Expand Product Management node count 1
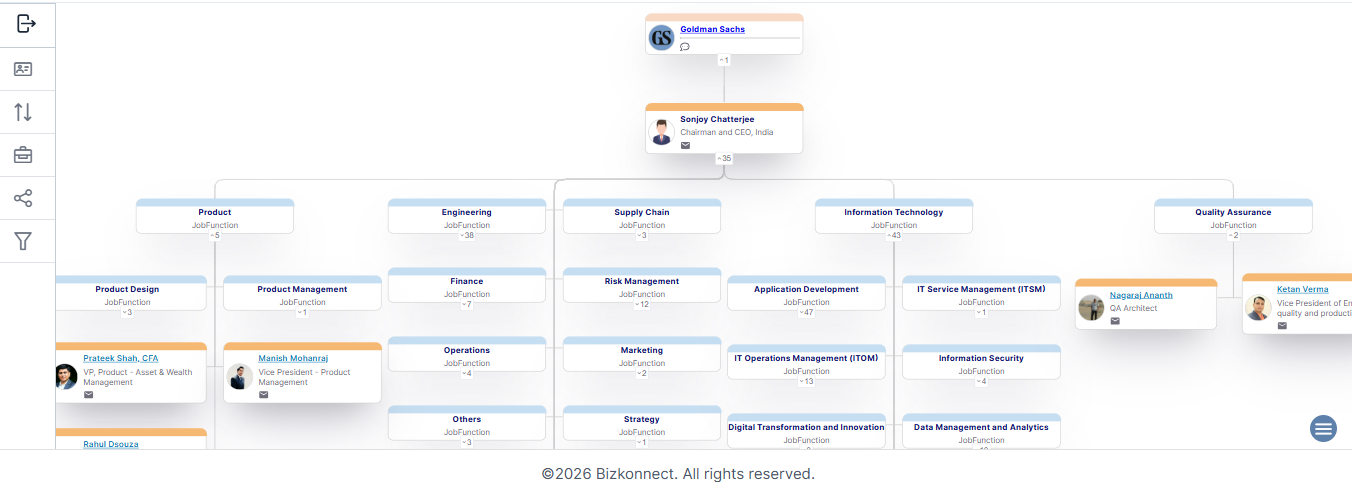1352x482 pixels. coord(302,312)
